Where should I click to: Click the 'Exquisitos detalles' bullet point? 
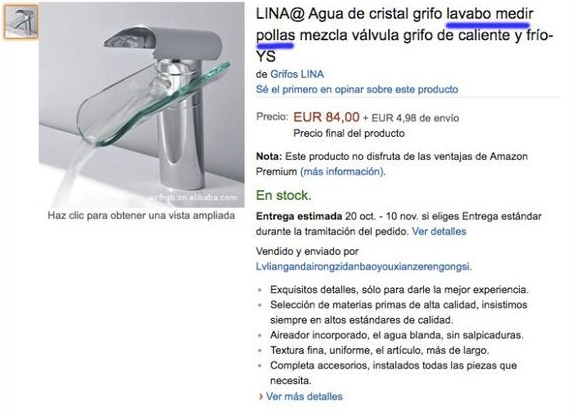click(x=399, y=290)
